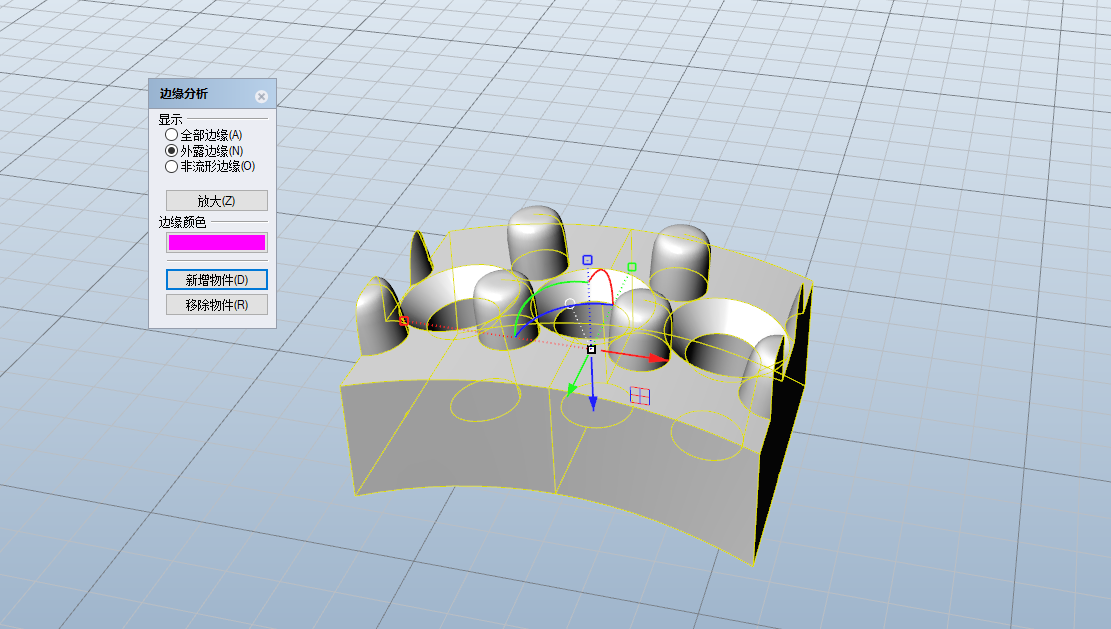Screen dimensions: 1111x629
Task: Click the 新增物件(D) button
Action: pyautogui.click(x=217, y=280)
